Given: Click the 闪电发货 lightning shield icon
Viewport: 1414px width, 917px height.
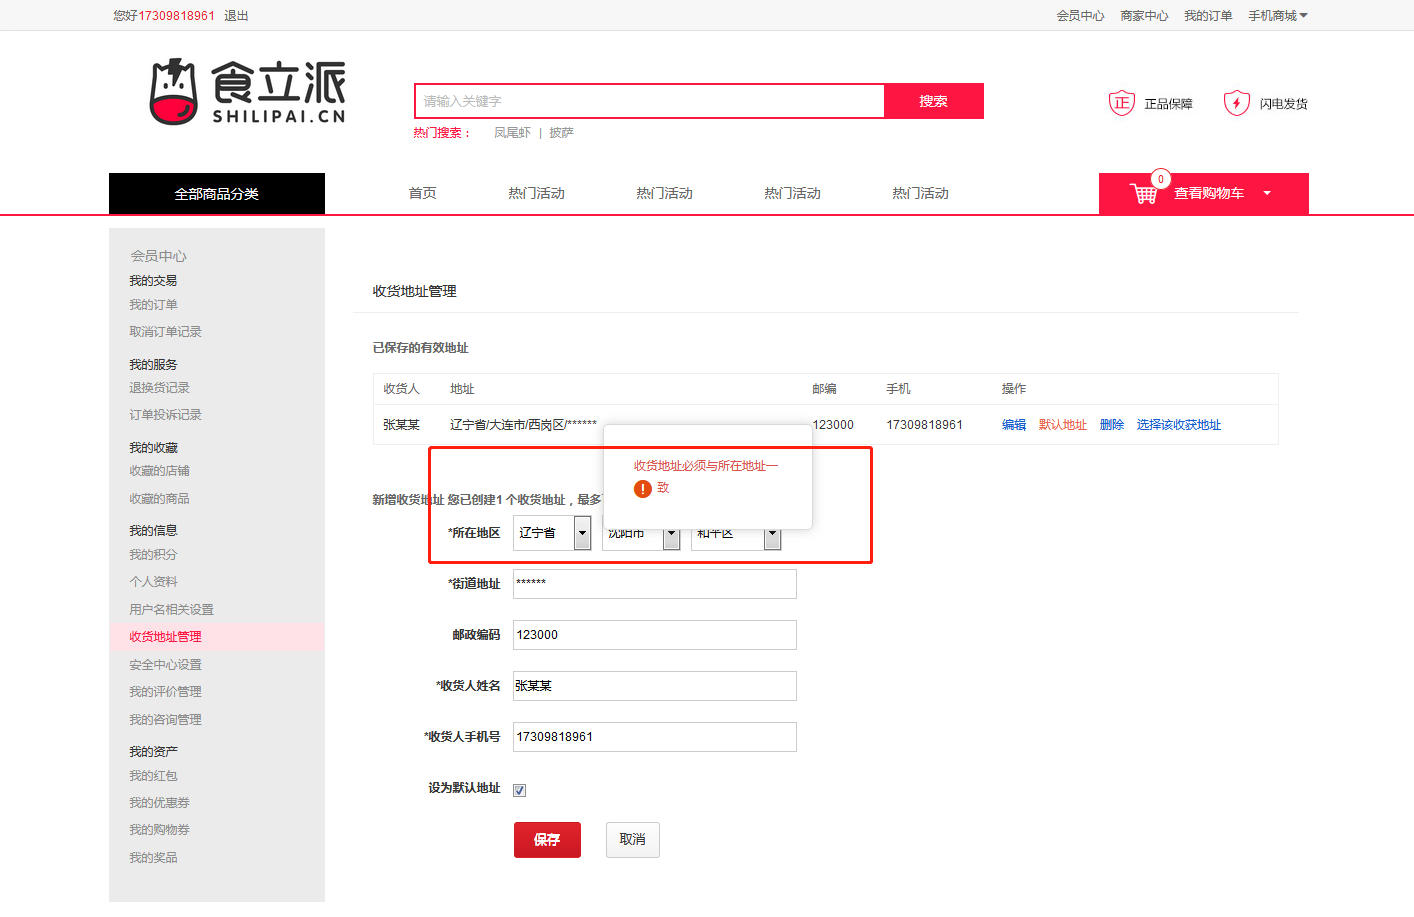Looking at the screenshot, I should [x=1237, y=103].
